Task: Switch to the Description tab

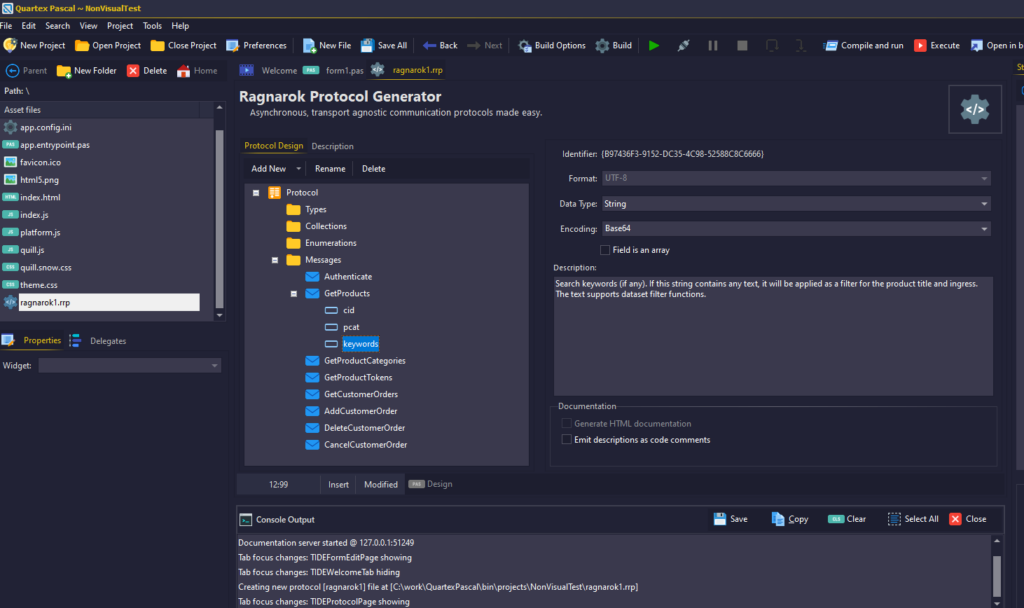Action: [x=332, y=146]
